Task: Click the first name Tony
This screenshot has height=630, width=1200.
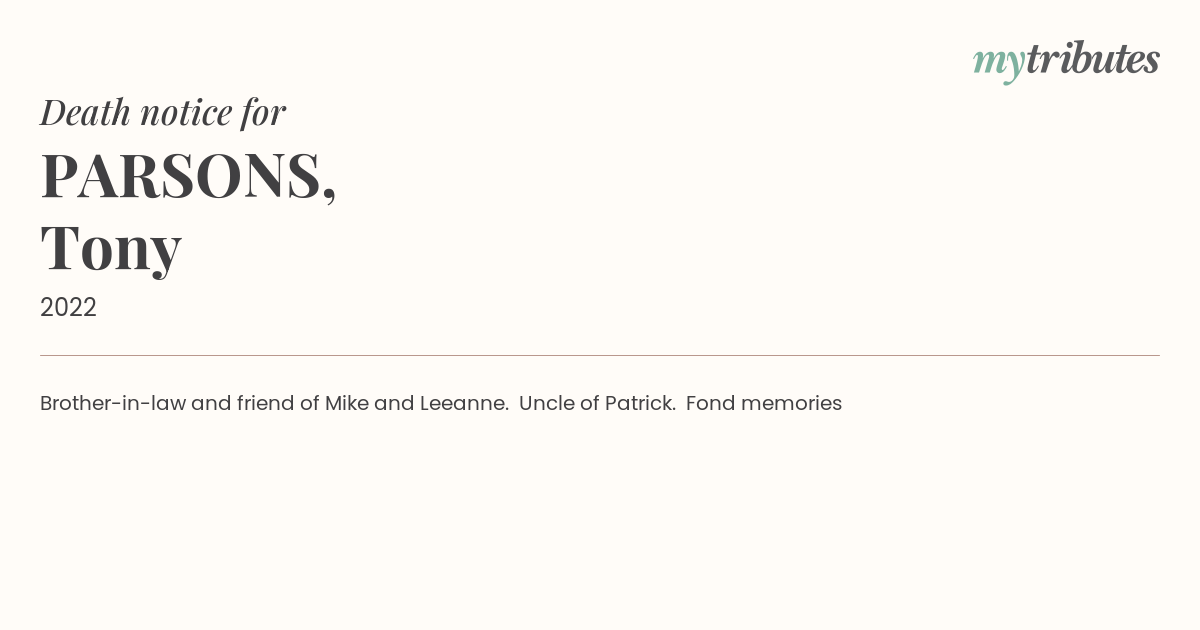Action: tap(111, 248)
